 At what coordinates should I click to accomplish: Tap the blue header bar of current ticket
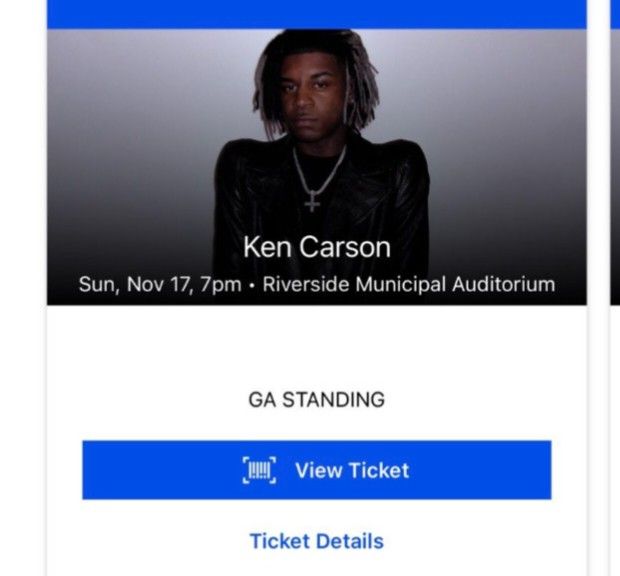pos(316,12)
